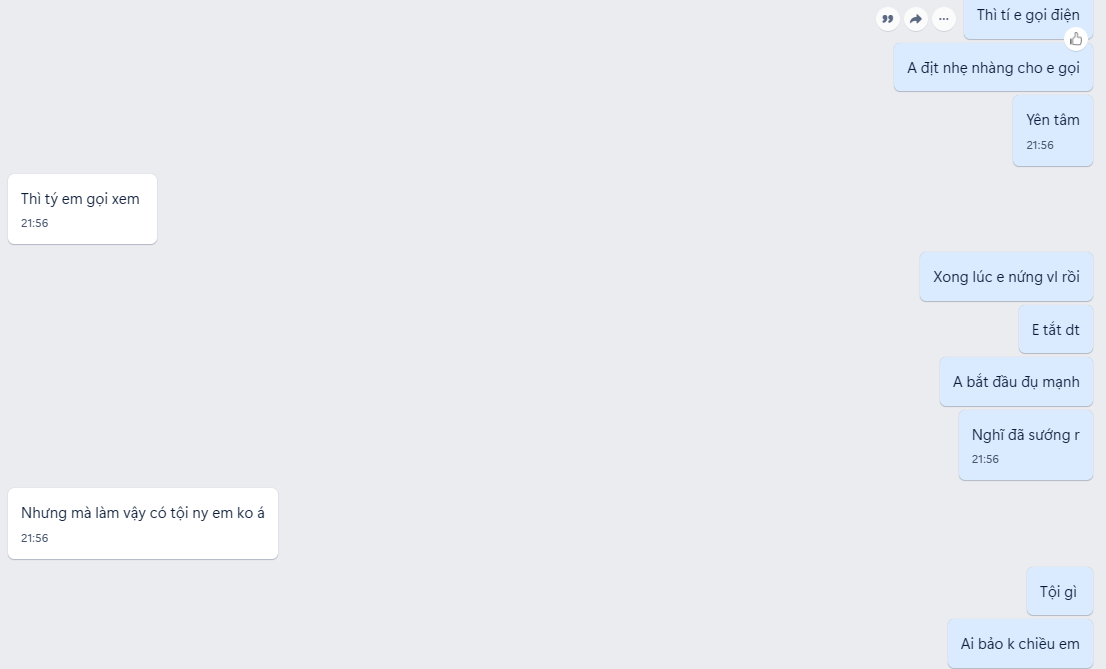
Task: Select the message ending with 'cho e gọi'
Action: point(993,68)
